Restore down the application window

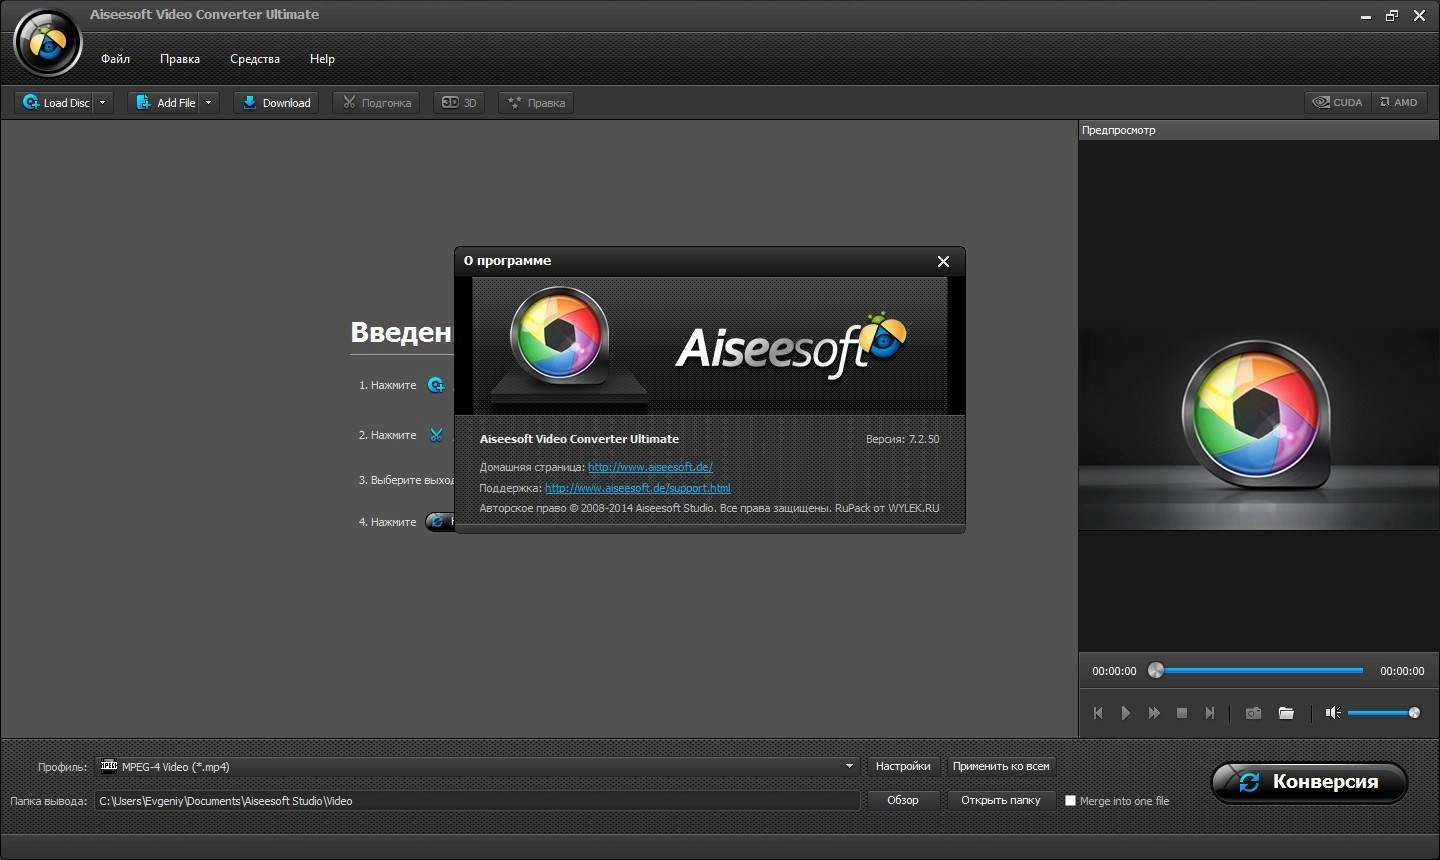[1392, 16]
